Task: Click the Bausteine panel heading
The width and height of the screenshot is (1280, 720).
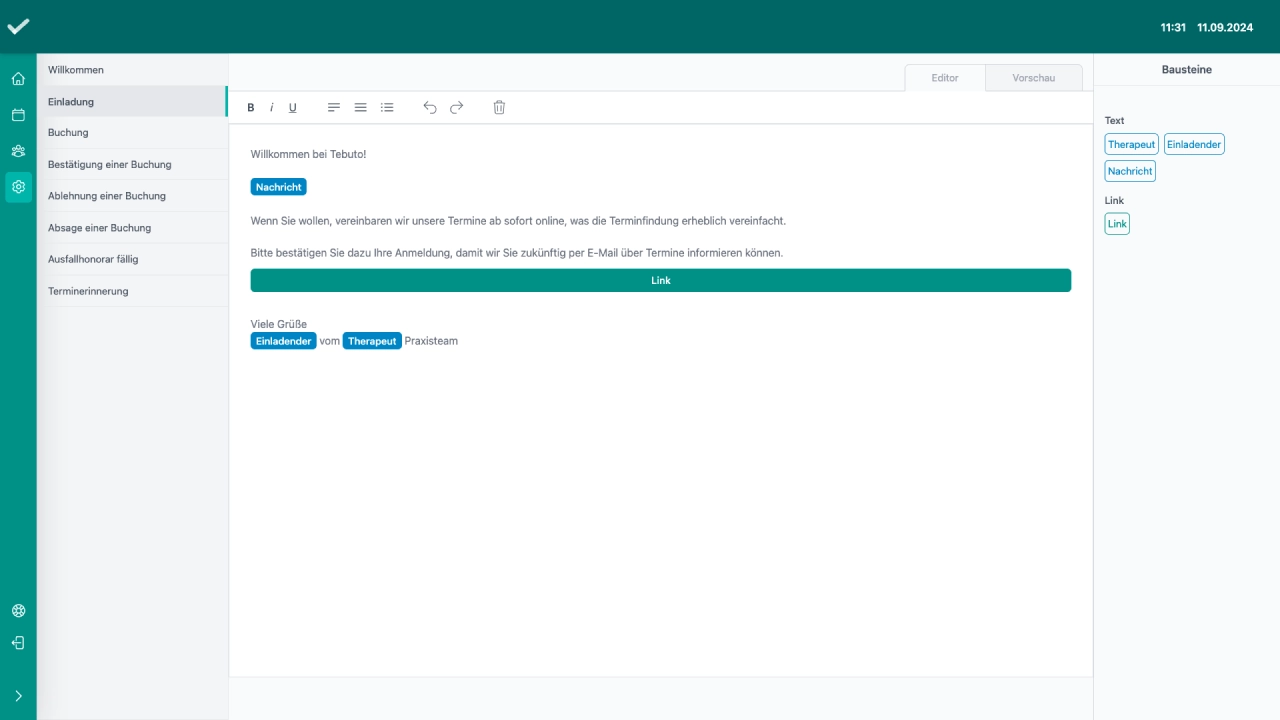Action: (x=1186, y=70)
